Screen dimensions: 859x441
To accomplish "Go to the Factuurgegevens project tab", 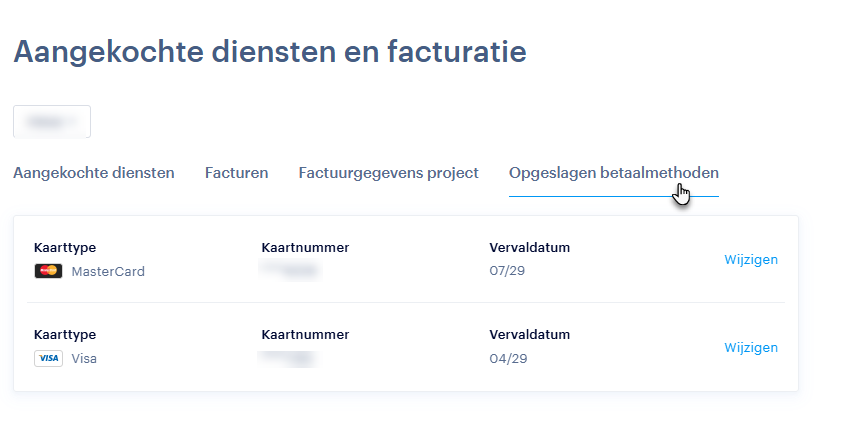I will pyautogui.click(x=388, y=173).
